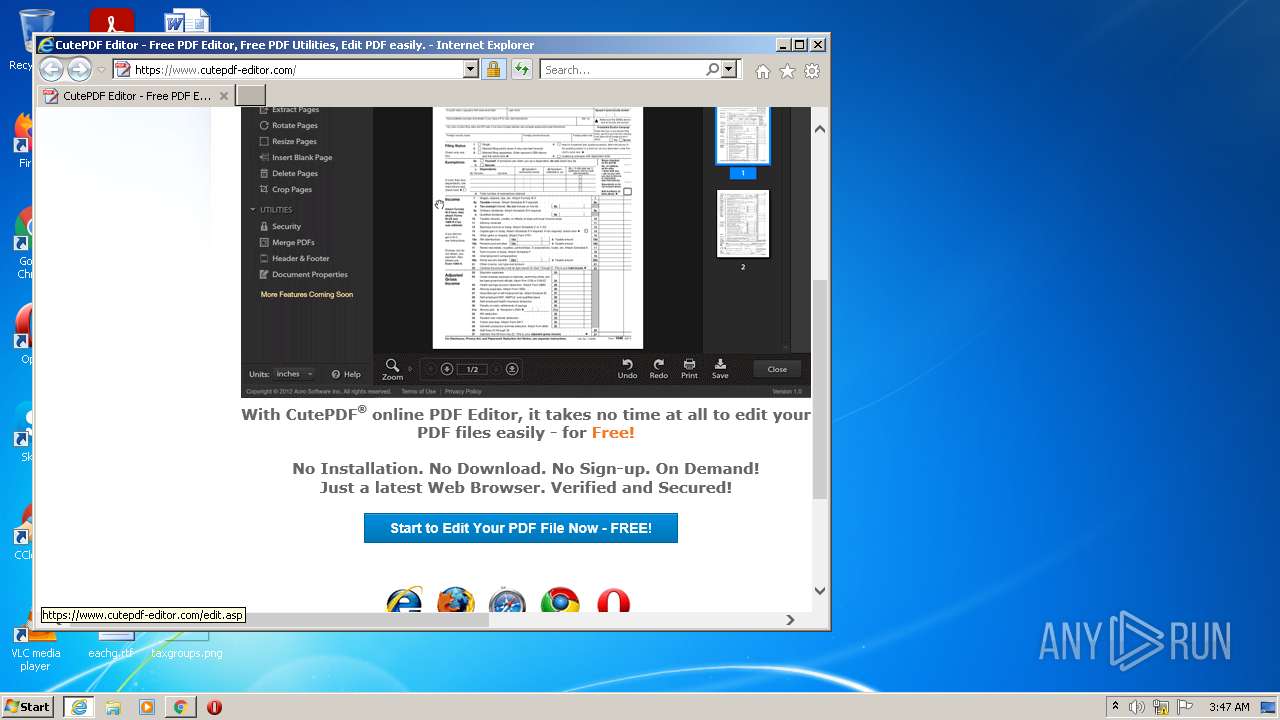
Task: Open the system tray volume icon
Action: pos(1137,707)
